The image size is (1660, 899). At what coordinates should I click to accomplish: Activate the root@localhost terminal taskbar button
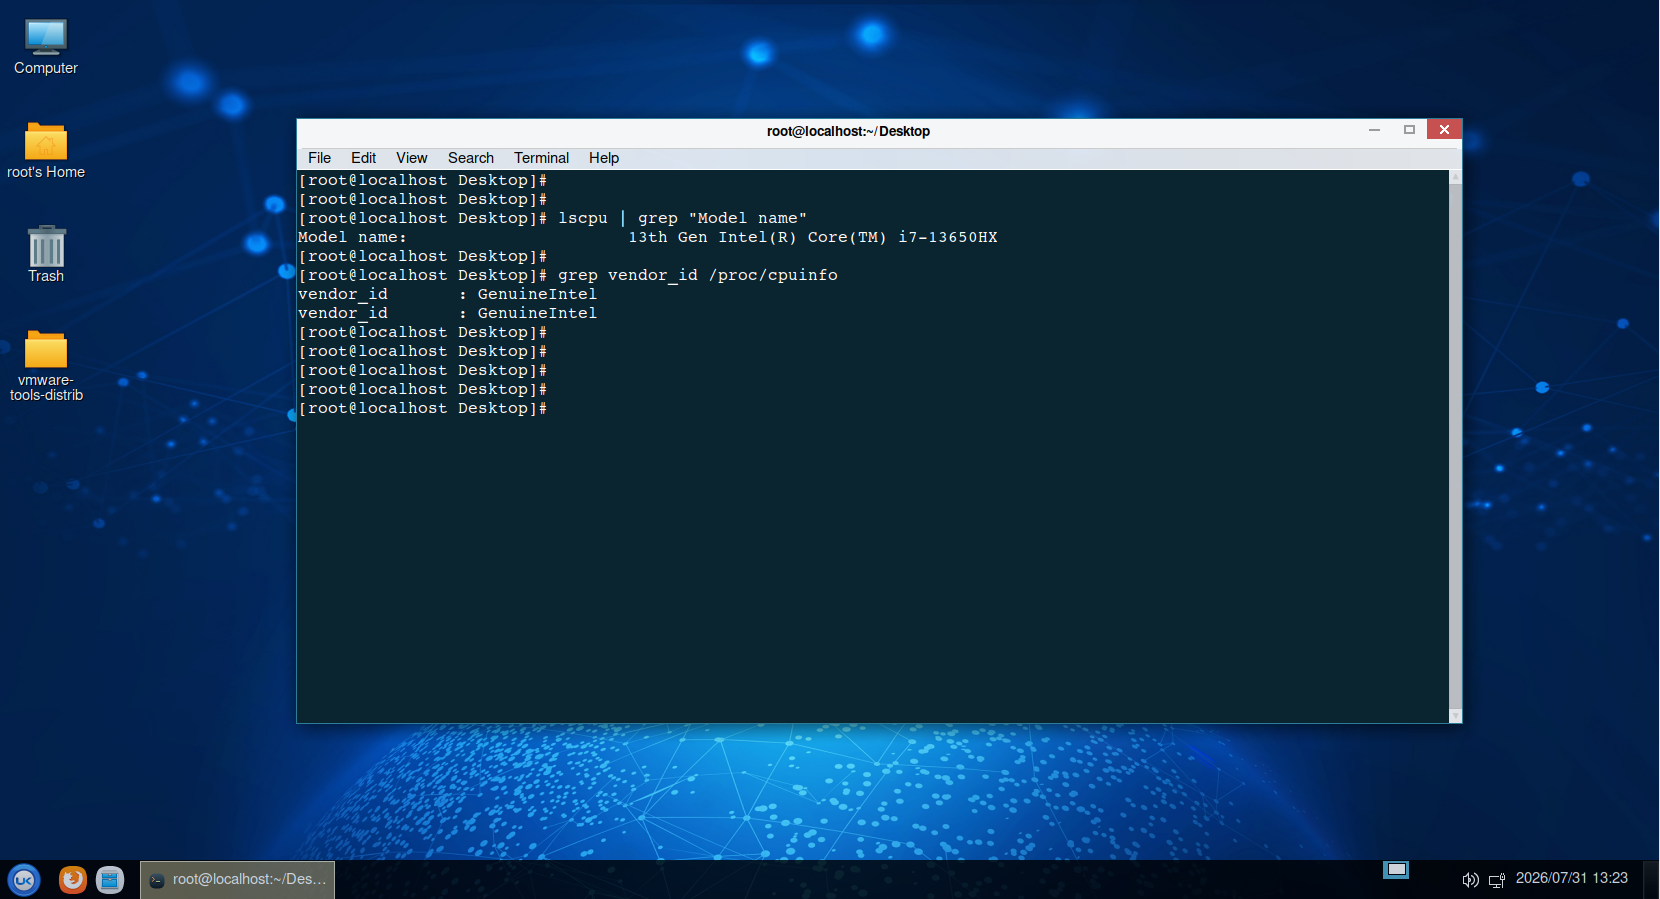(238, 880)
